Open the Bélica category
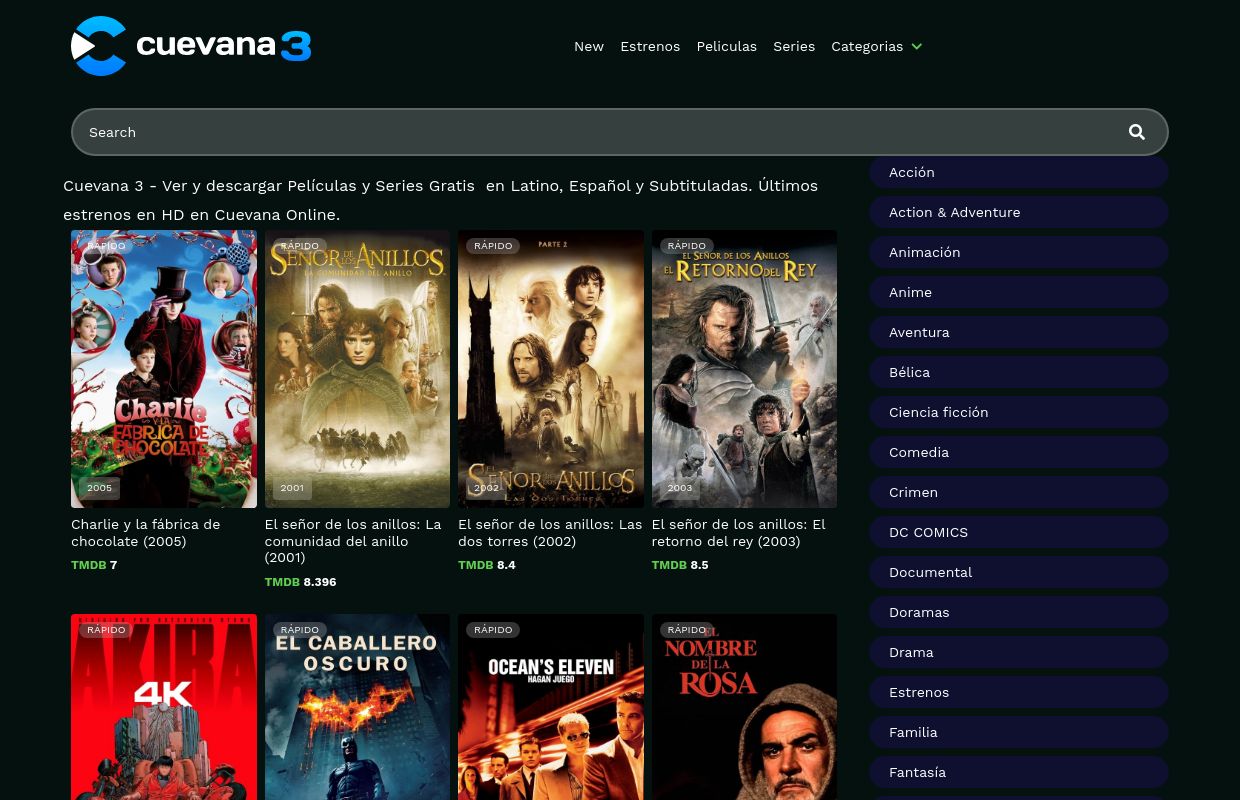 [1019, 372]
